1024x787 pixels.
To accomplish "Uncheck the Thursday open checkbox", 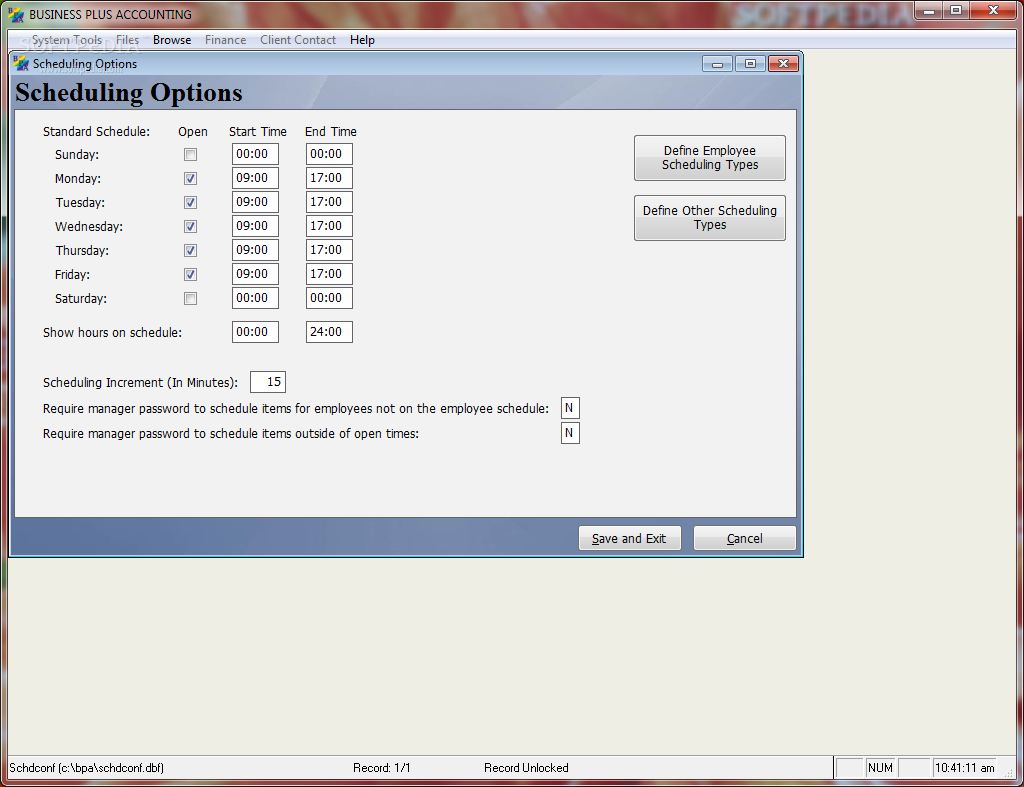I will click(190, 250).
